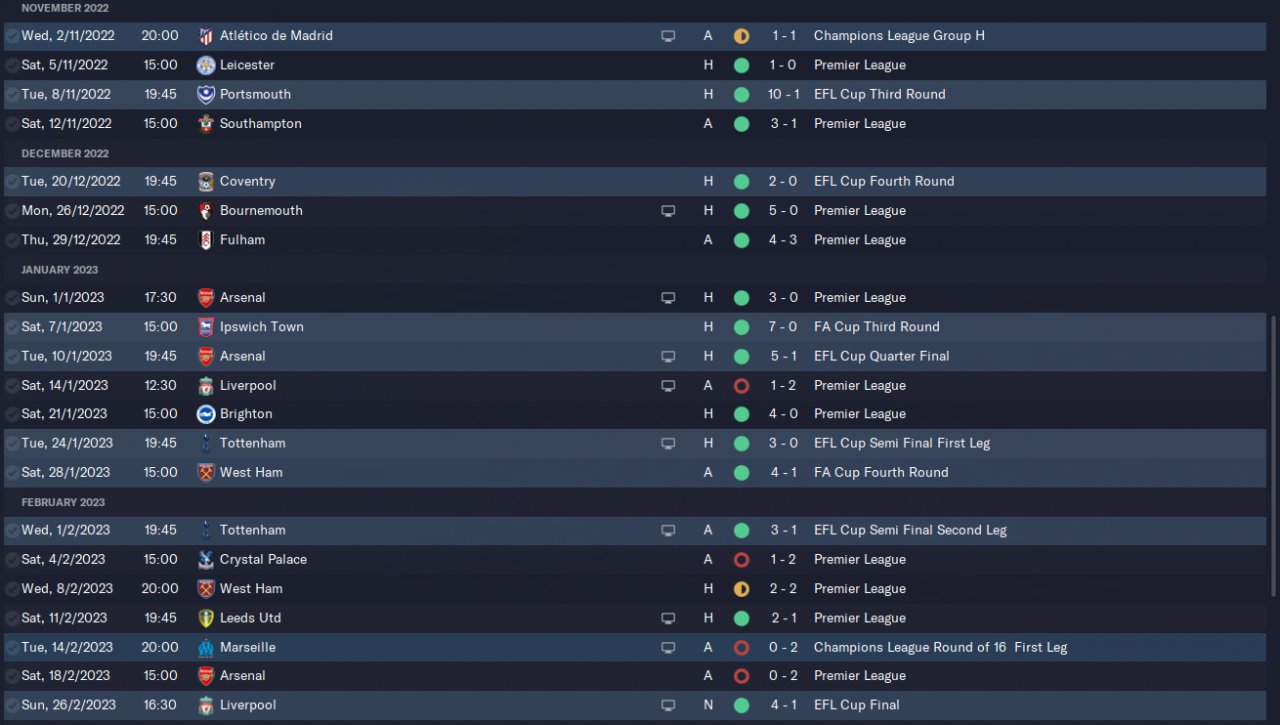Screen dimensions: 1280x725
Task: View the 10 - 1 Portsmouth match result
Action: 783,94
